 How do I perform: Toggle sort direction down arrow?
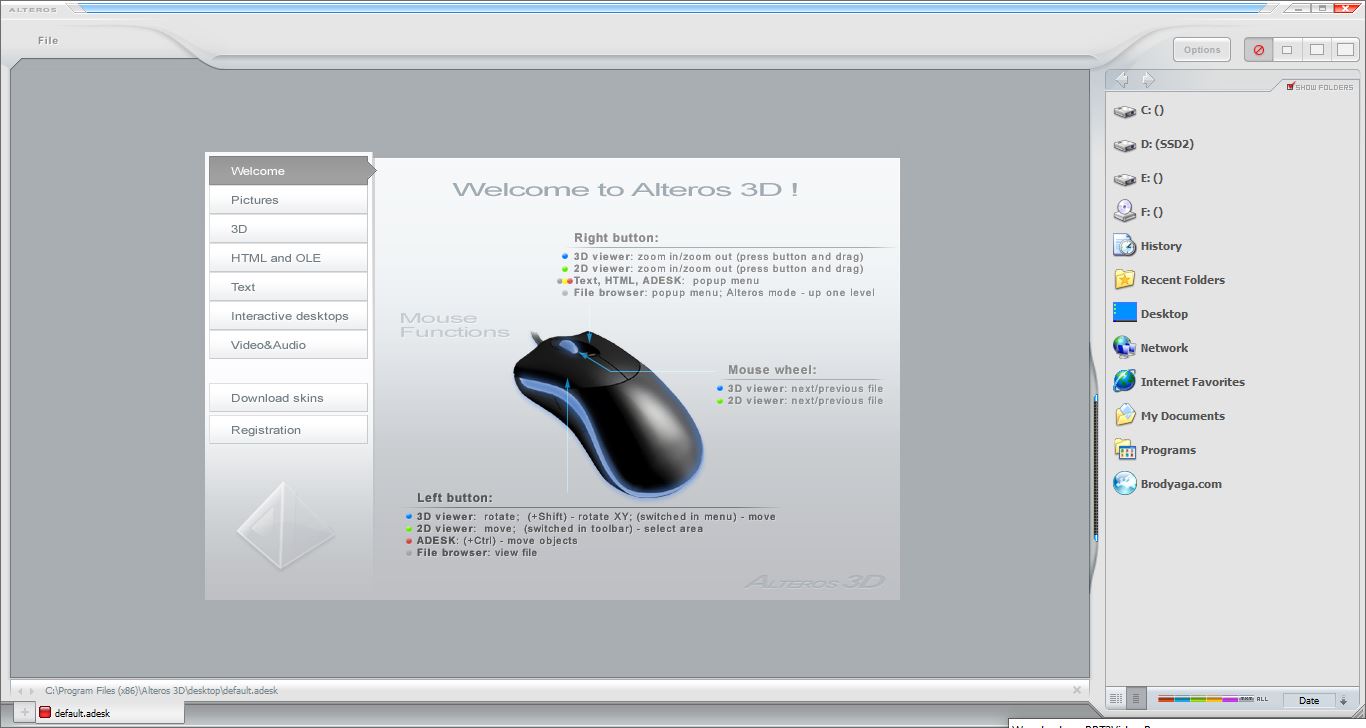(x=1344, y=701)
